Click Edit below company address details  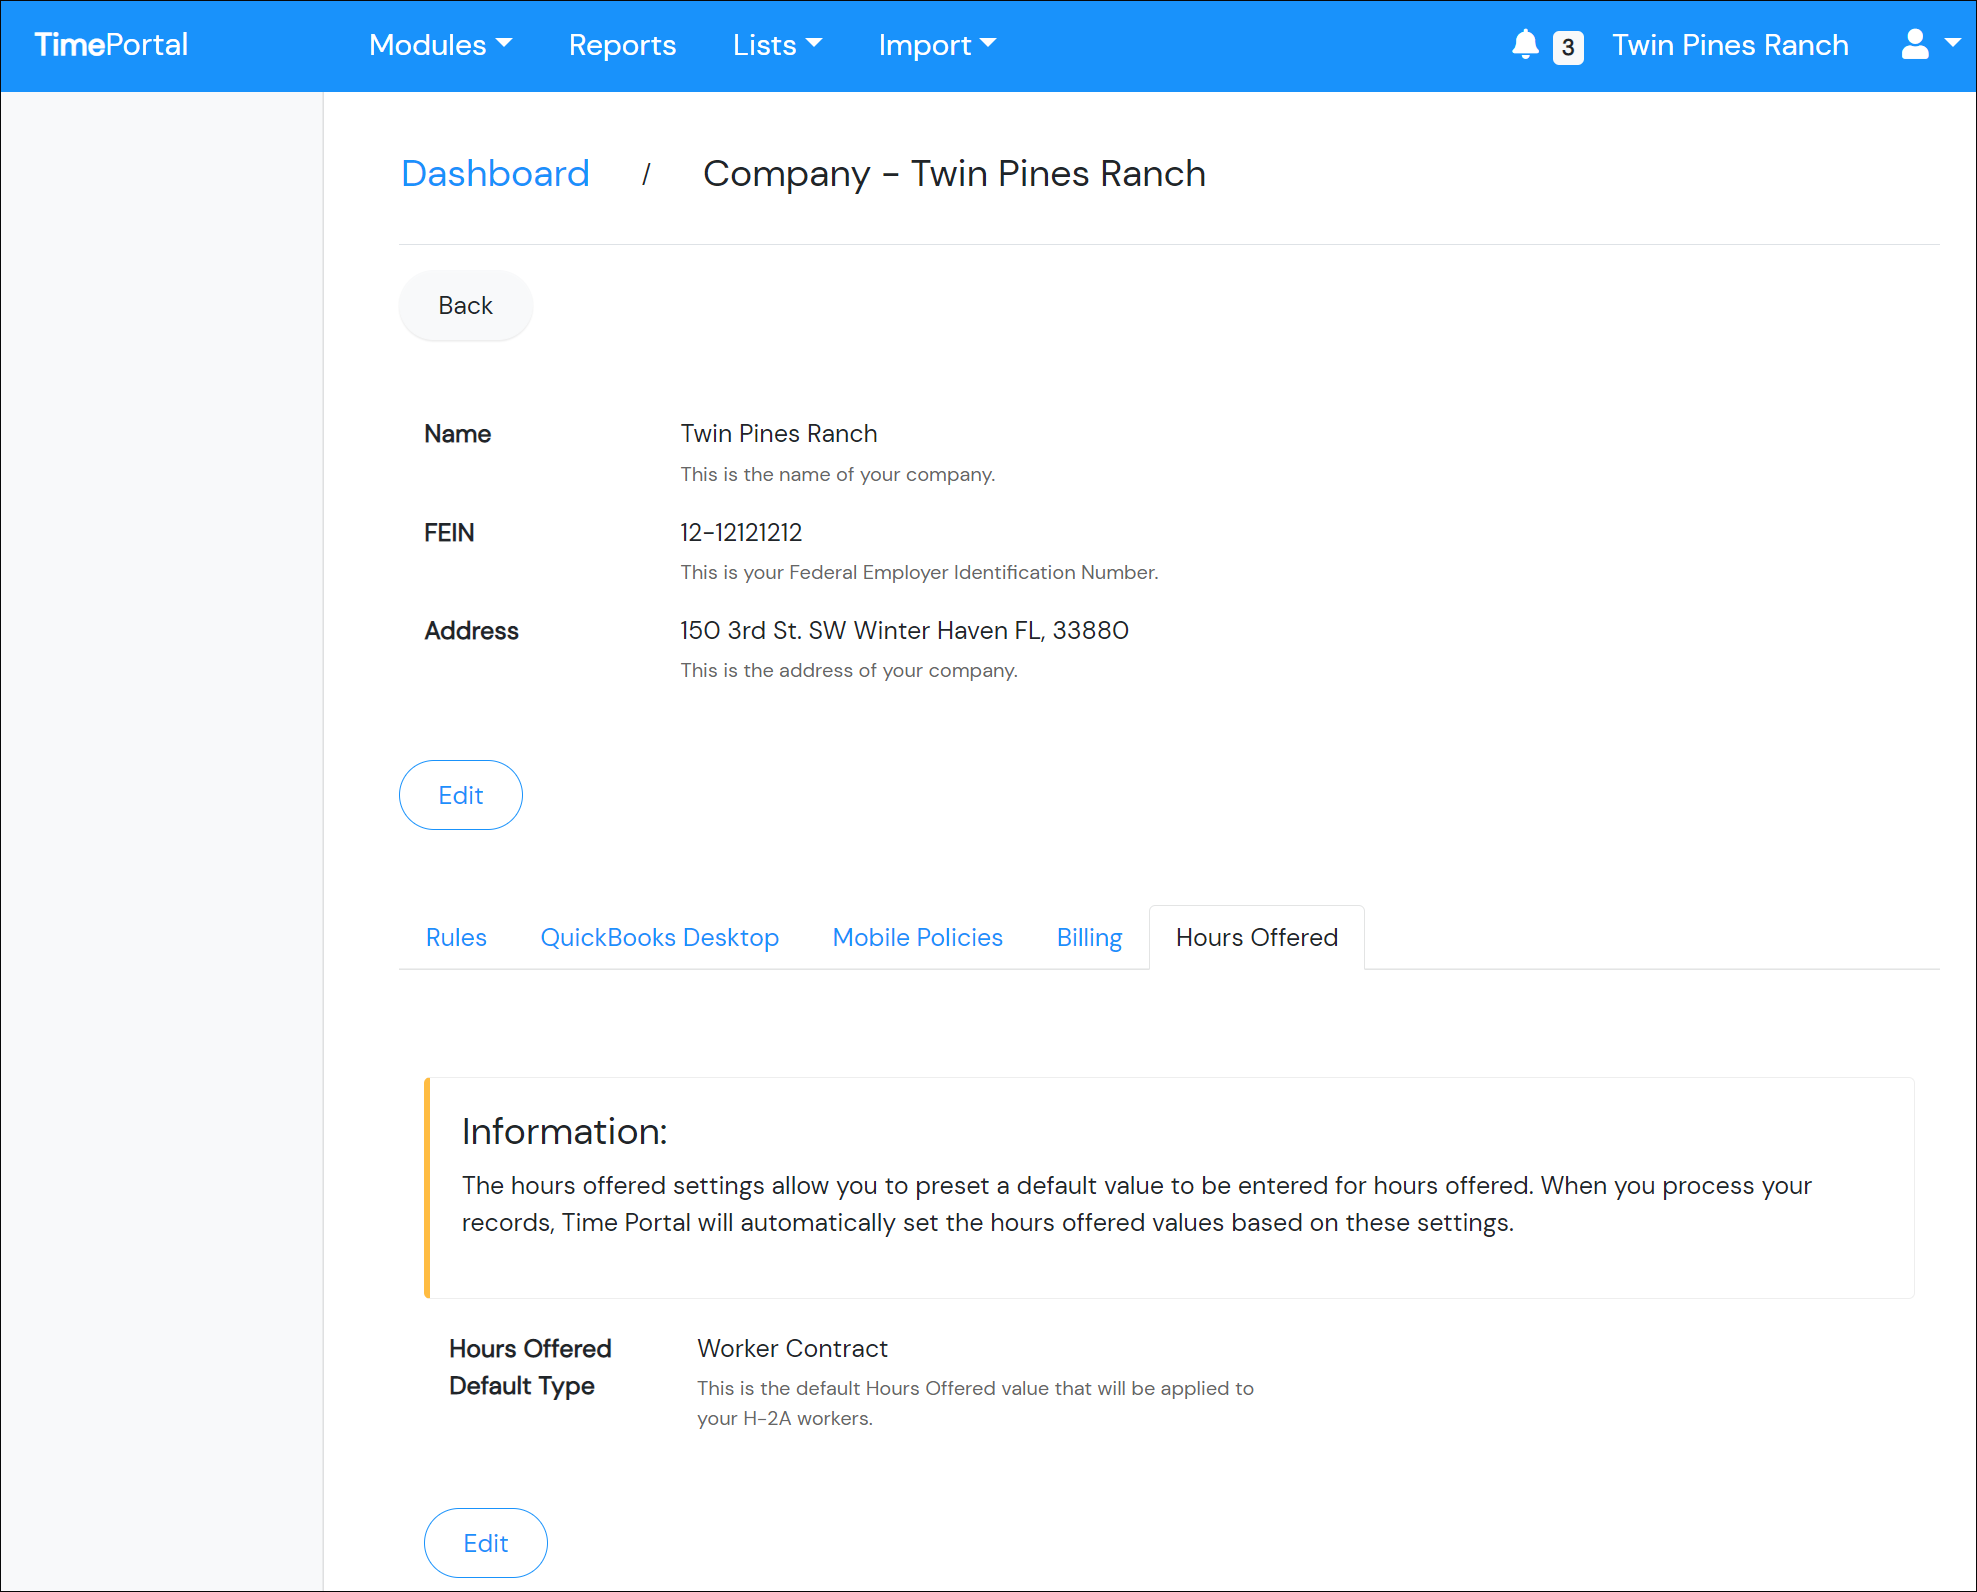coord(460,795)
